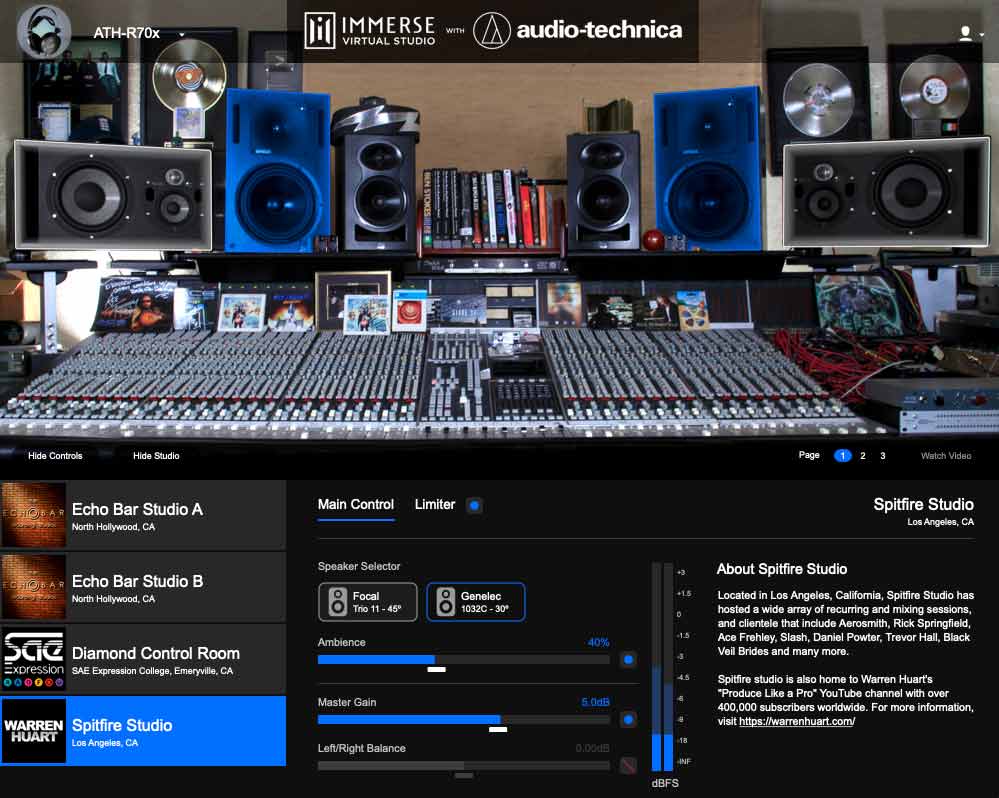Viewport: 999px width, 798px height.
Task: Click the SAE Expression logo thumbnail
Action: pyautogui.click(x=34, y=658)
